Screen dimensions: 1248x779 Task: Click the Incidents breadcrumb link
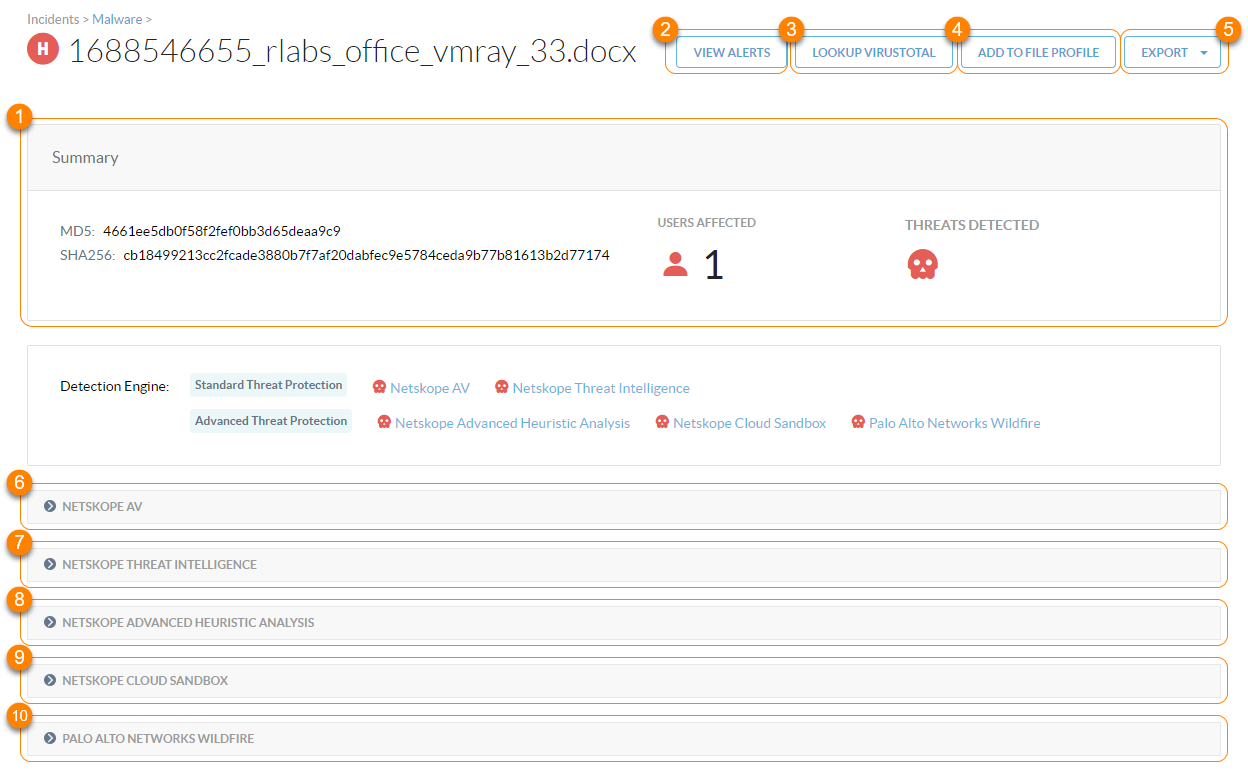pyautogui.click(x=51, y=18)
